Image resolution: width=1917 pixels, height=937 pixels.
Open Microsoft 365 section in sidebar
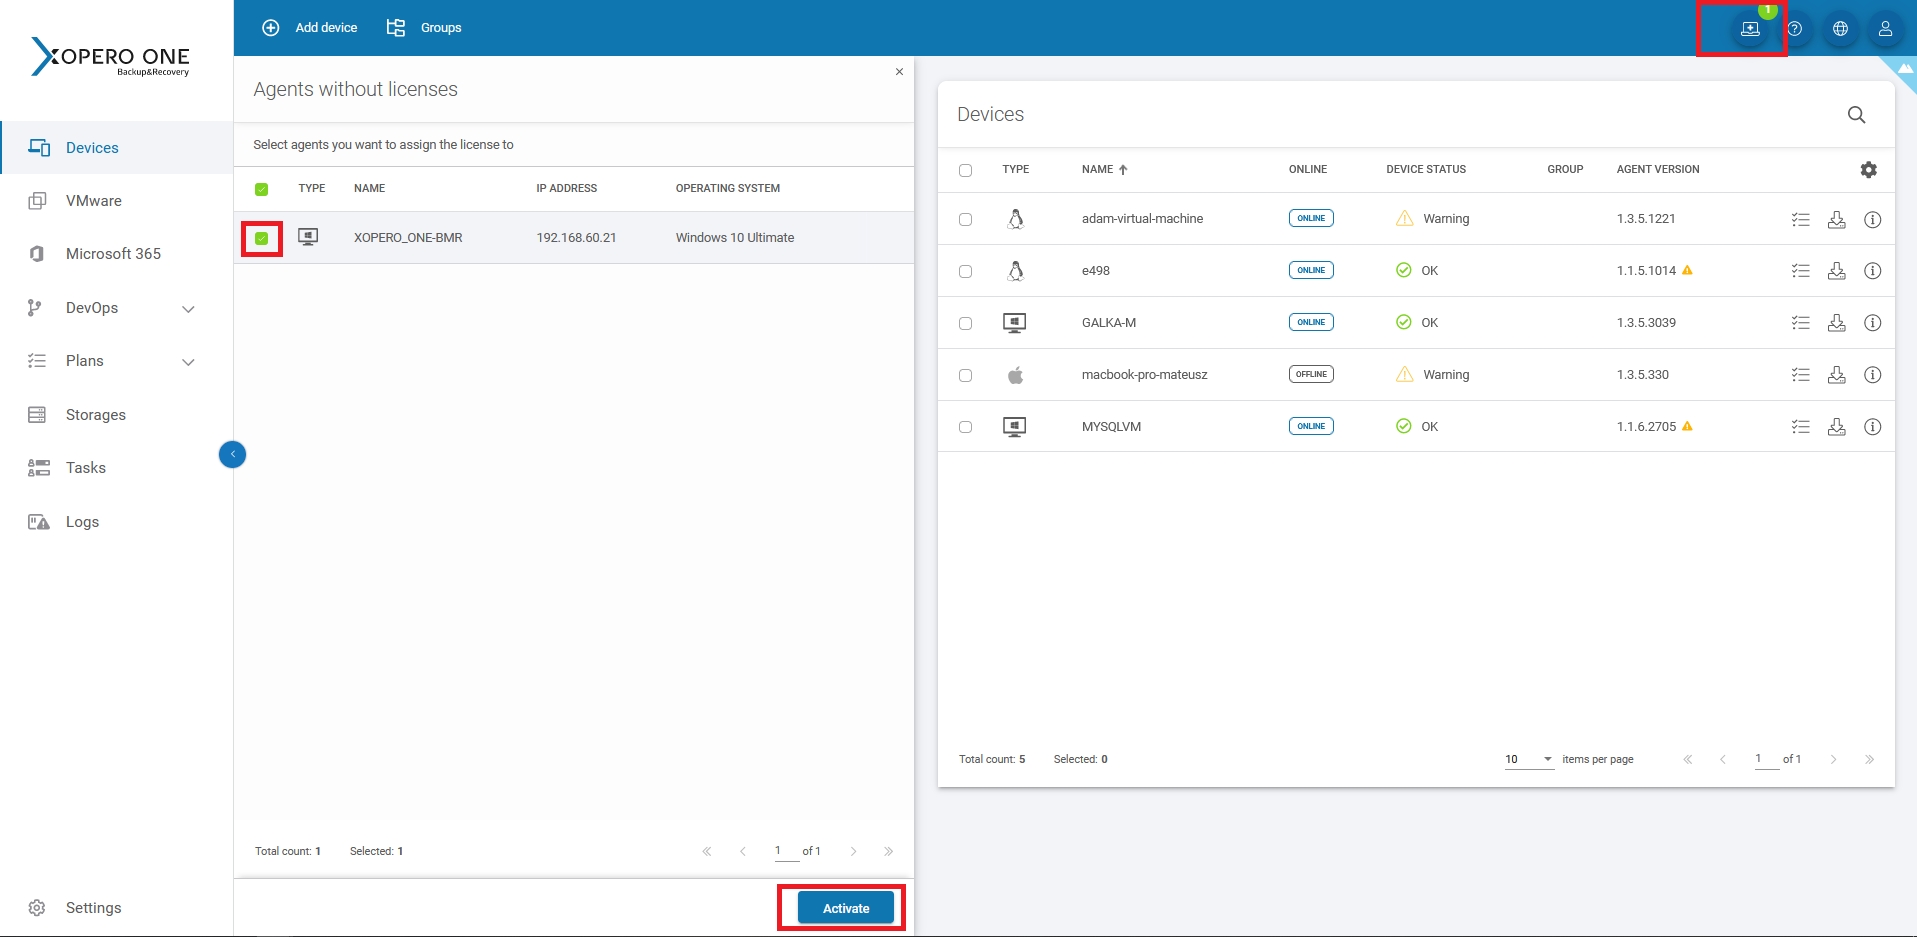[113, 254]
